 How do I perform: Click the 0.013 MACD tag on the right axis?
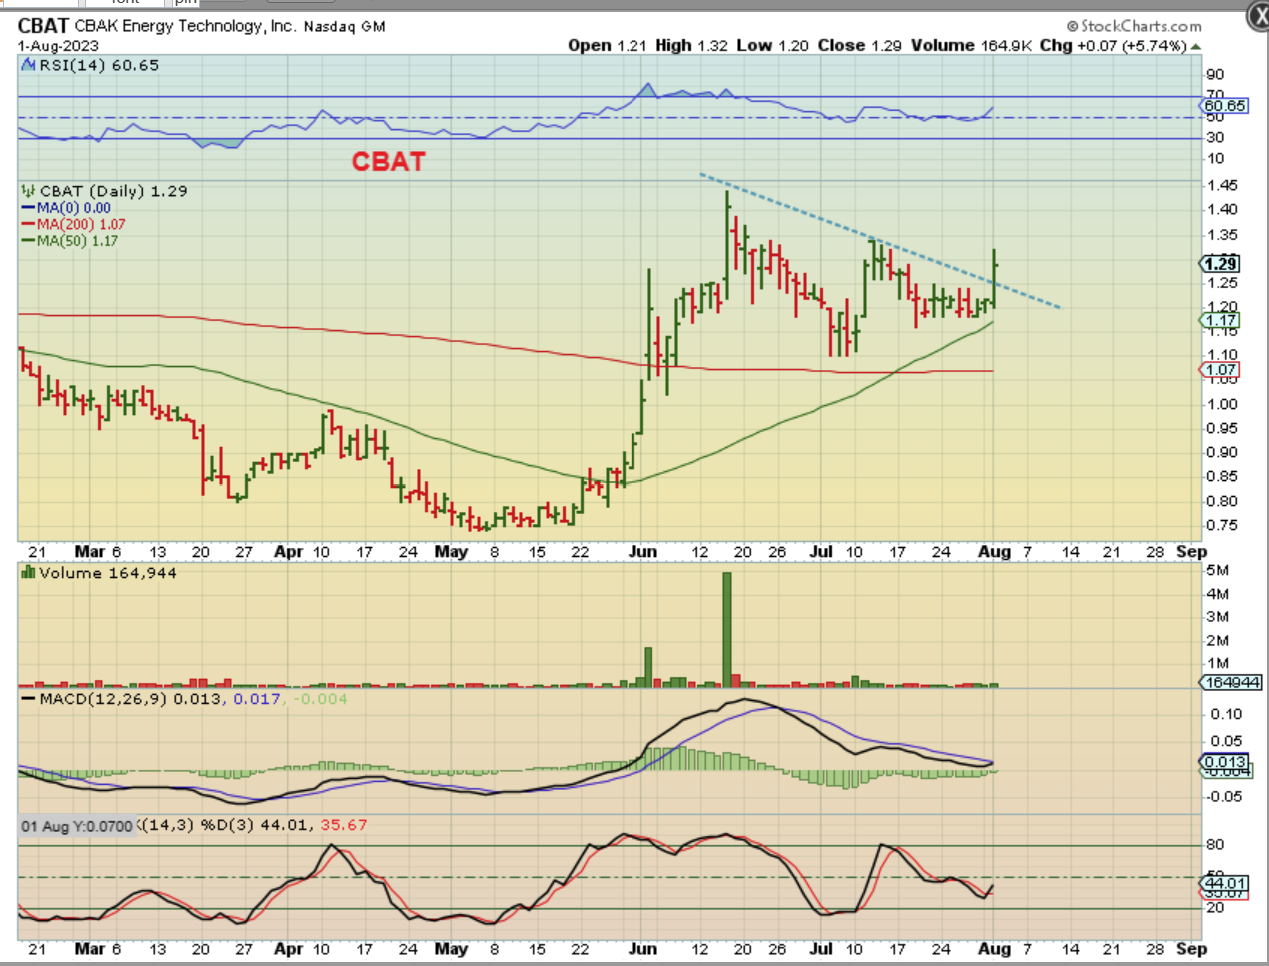coord(1224,762)
